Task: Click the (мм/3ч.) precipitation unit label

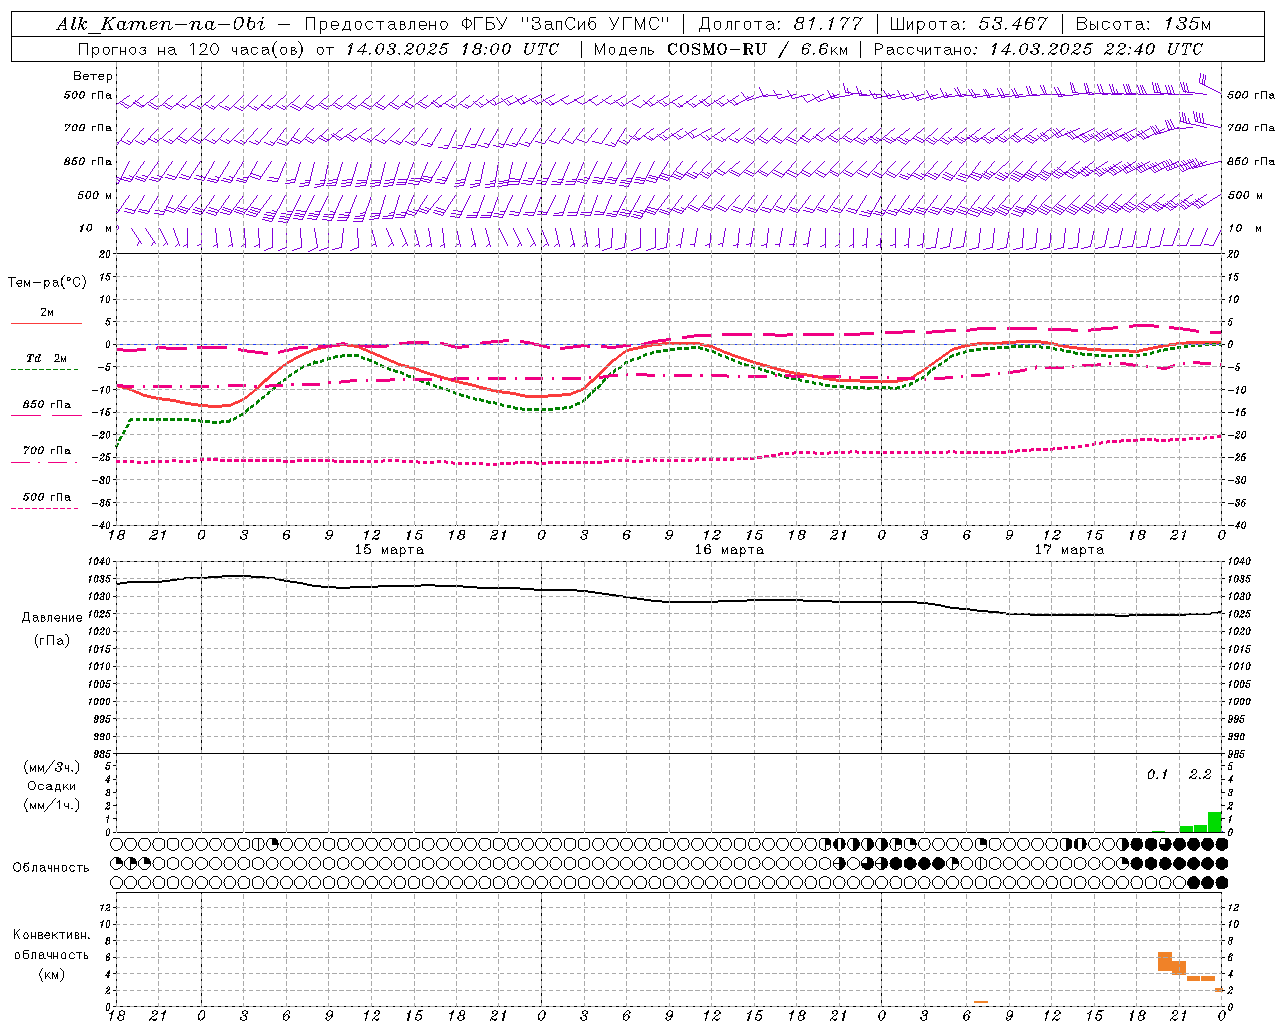Action: (52, 768)
